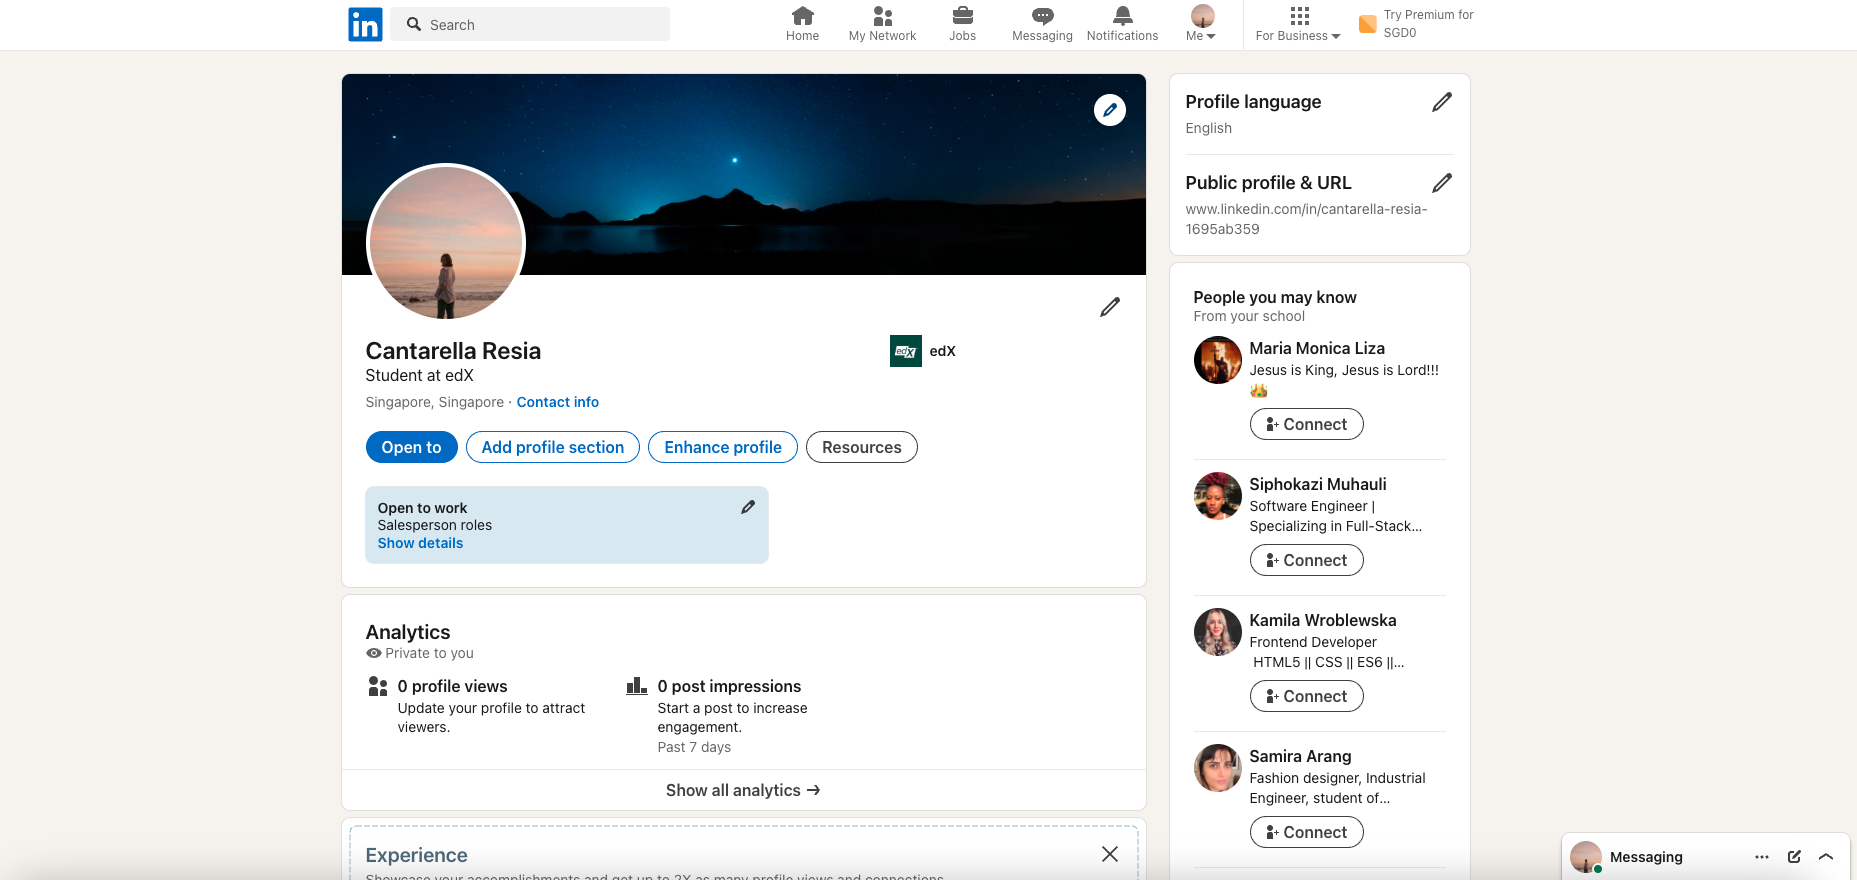Image resolution: width=1857 pixels, height=880 pixels.
Task: Connect with Siphokazi Muhauli
Action: [x=1306, y=560]
